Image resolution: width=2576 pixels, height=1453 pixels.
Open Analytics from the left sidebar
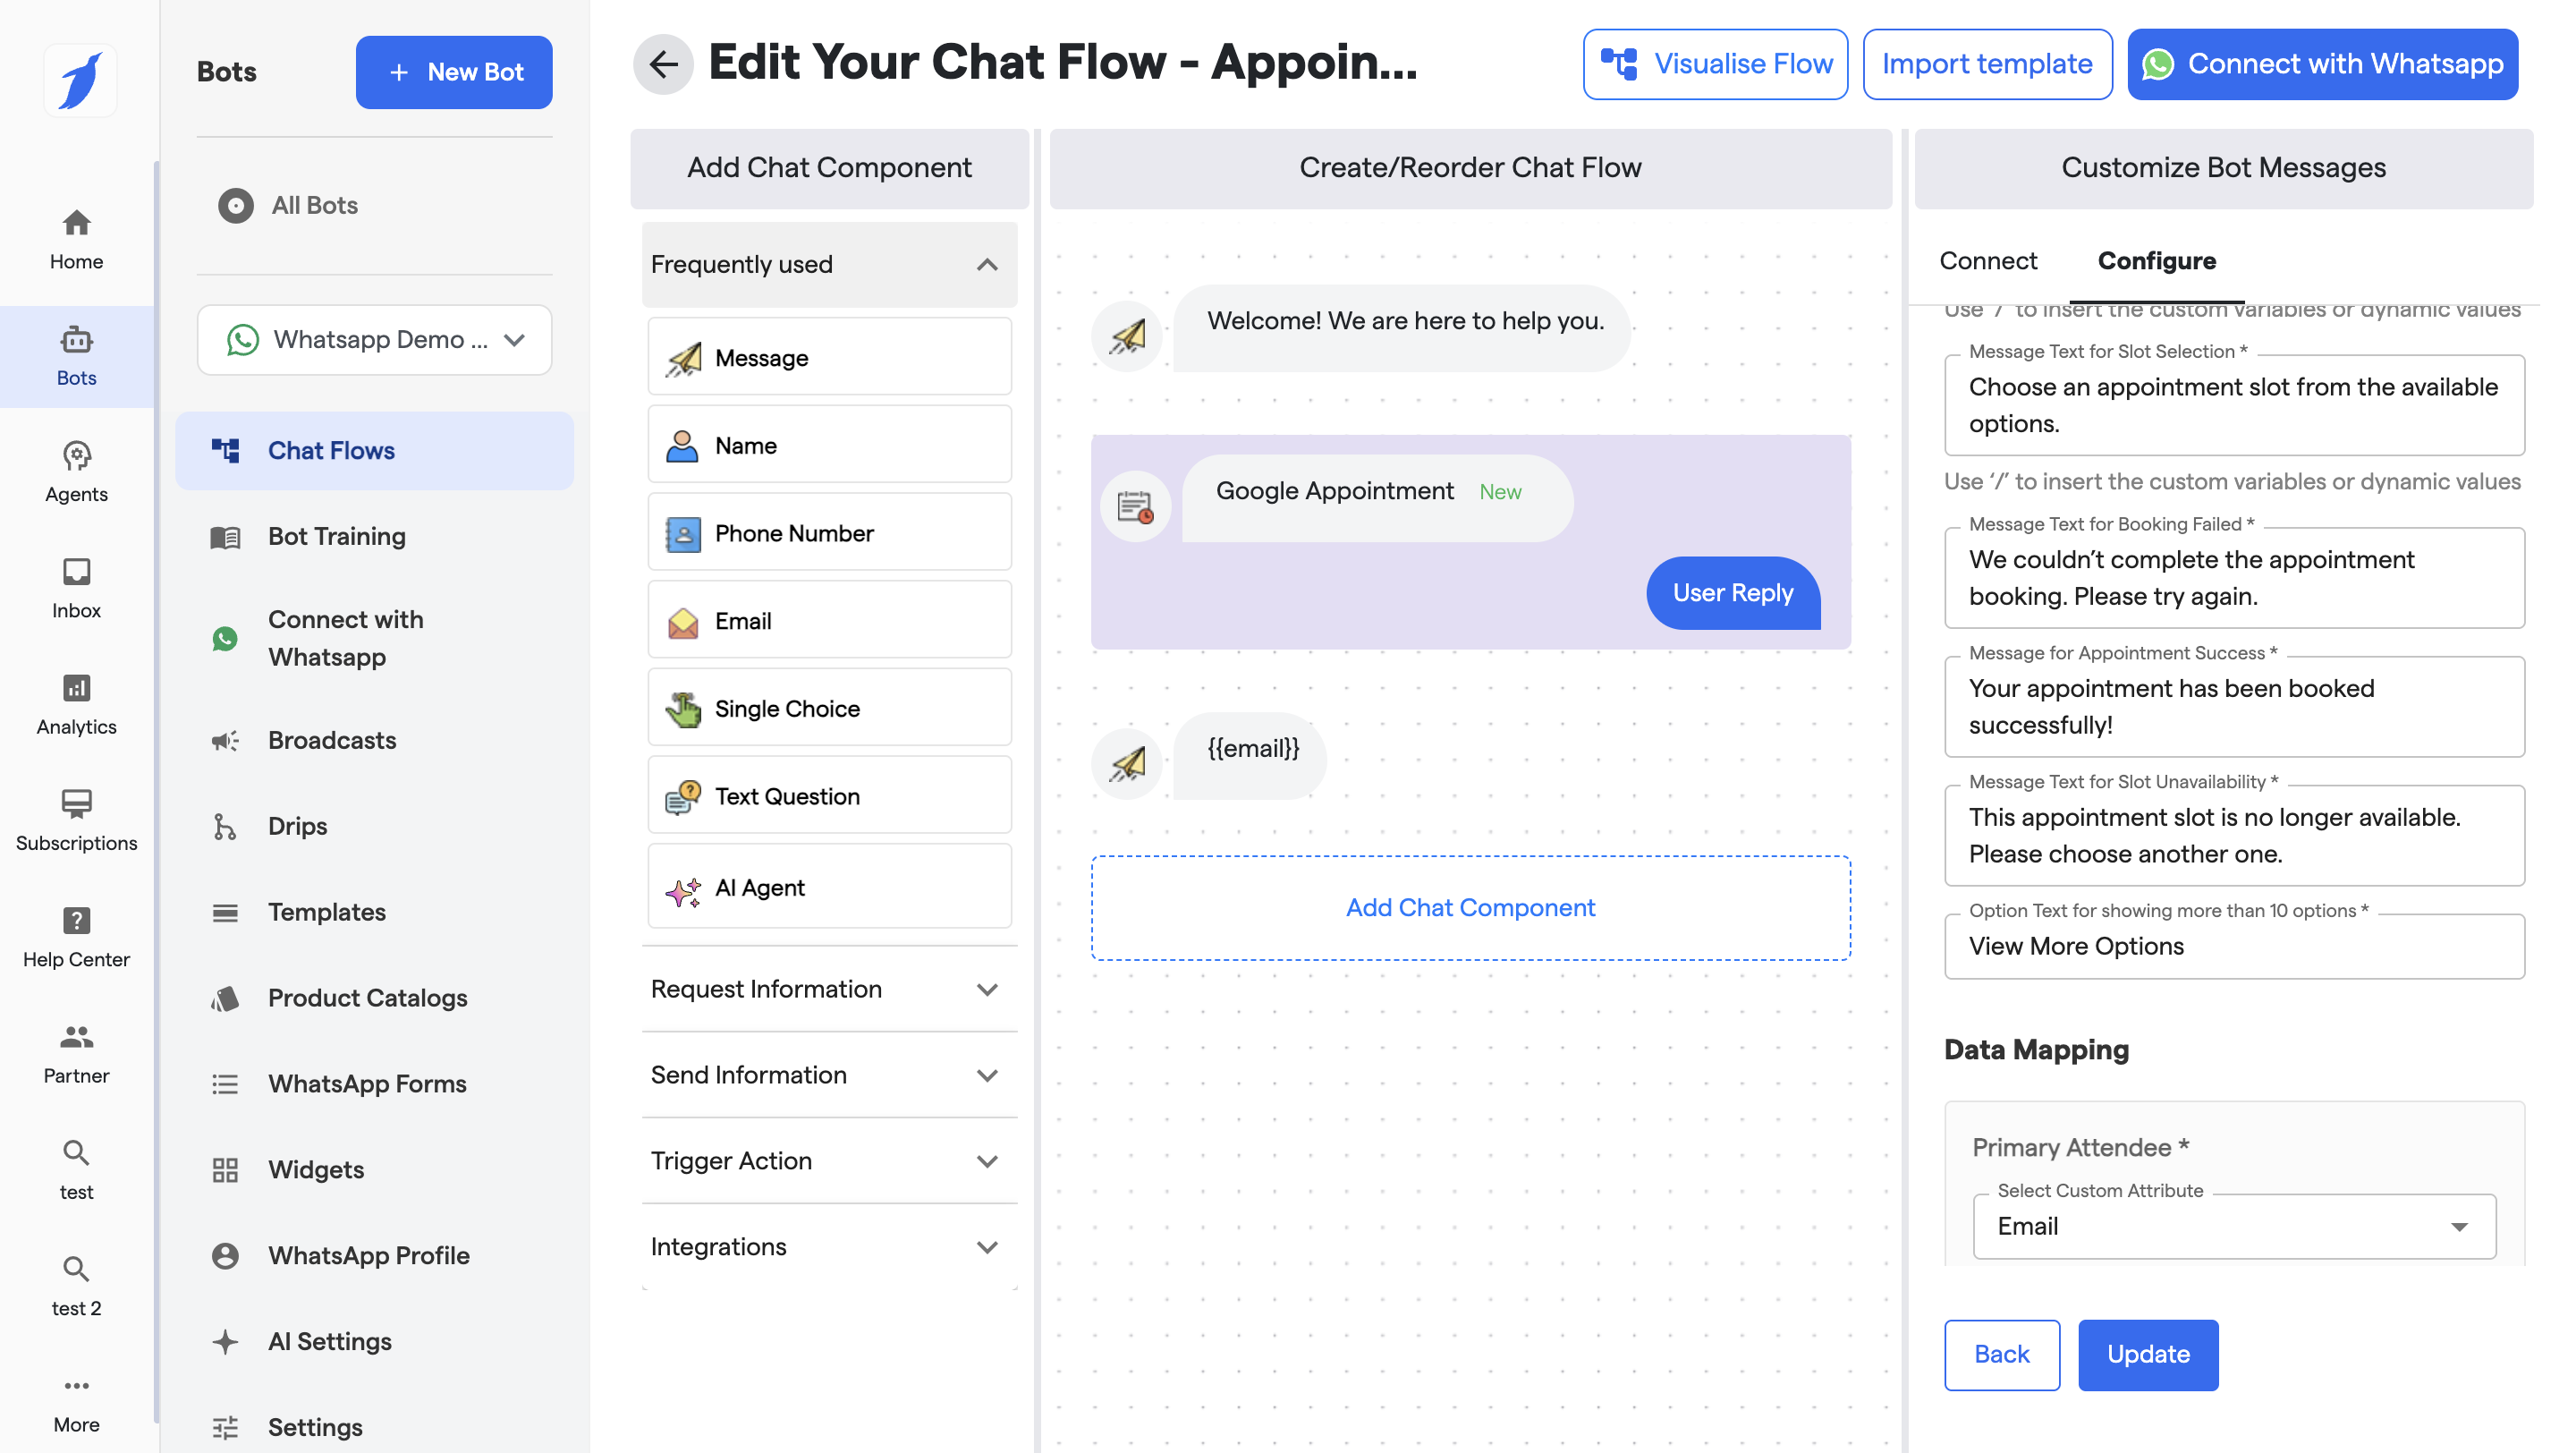click(x=76, y=704)
